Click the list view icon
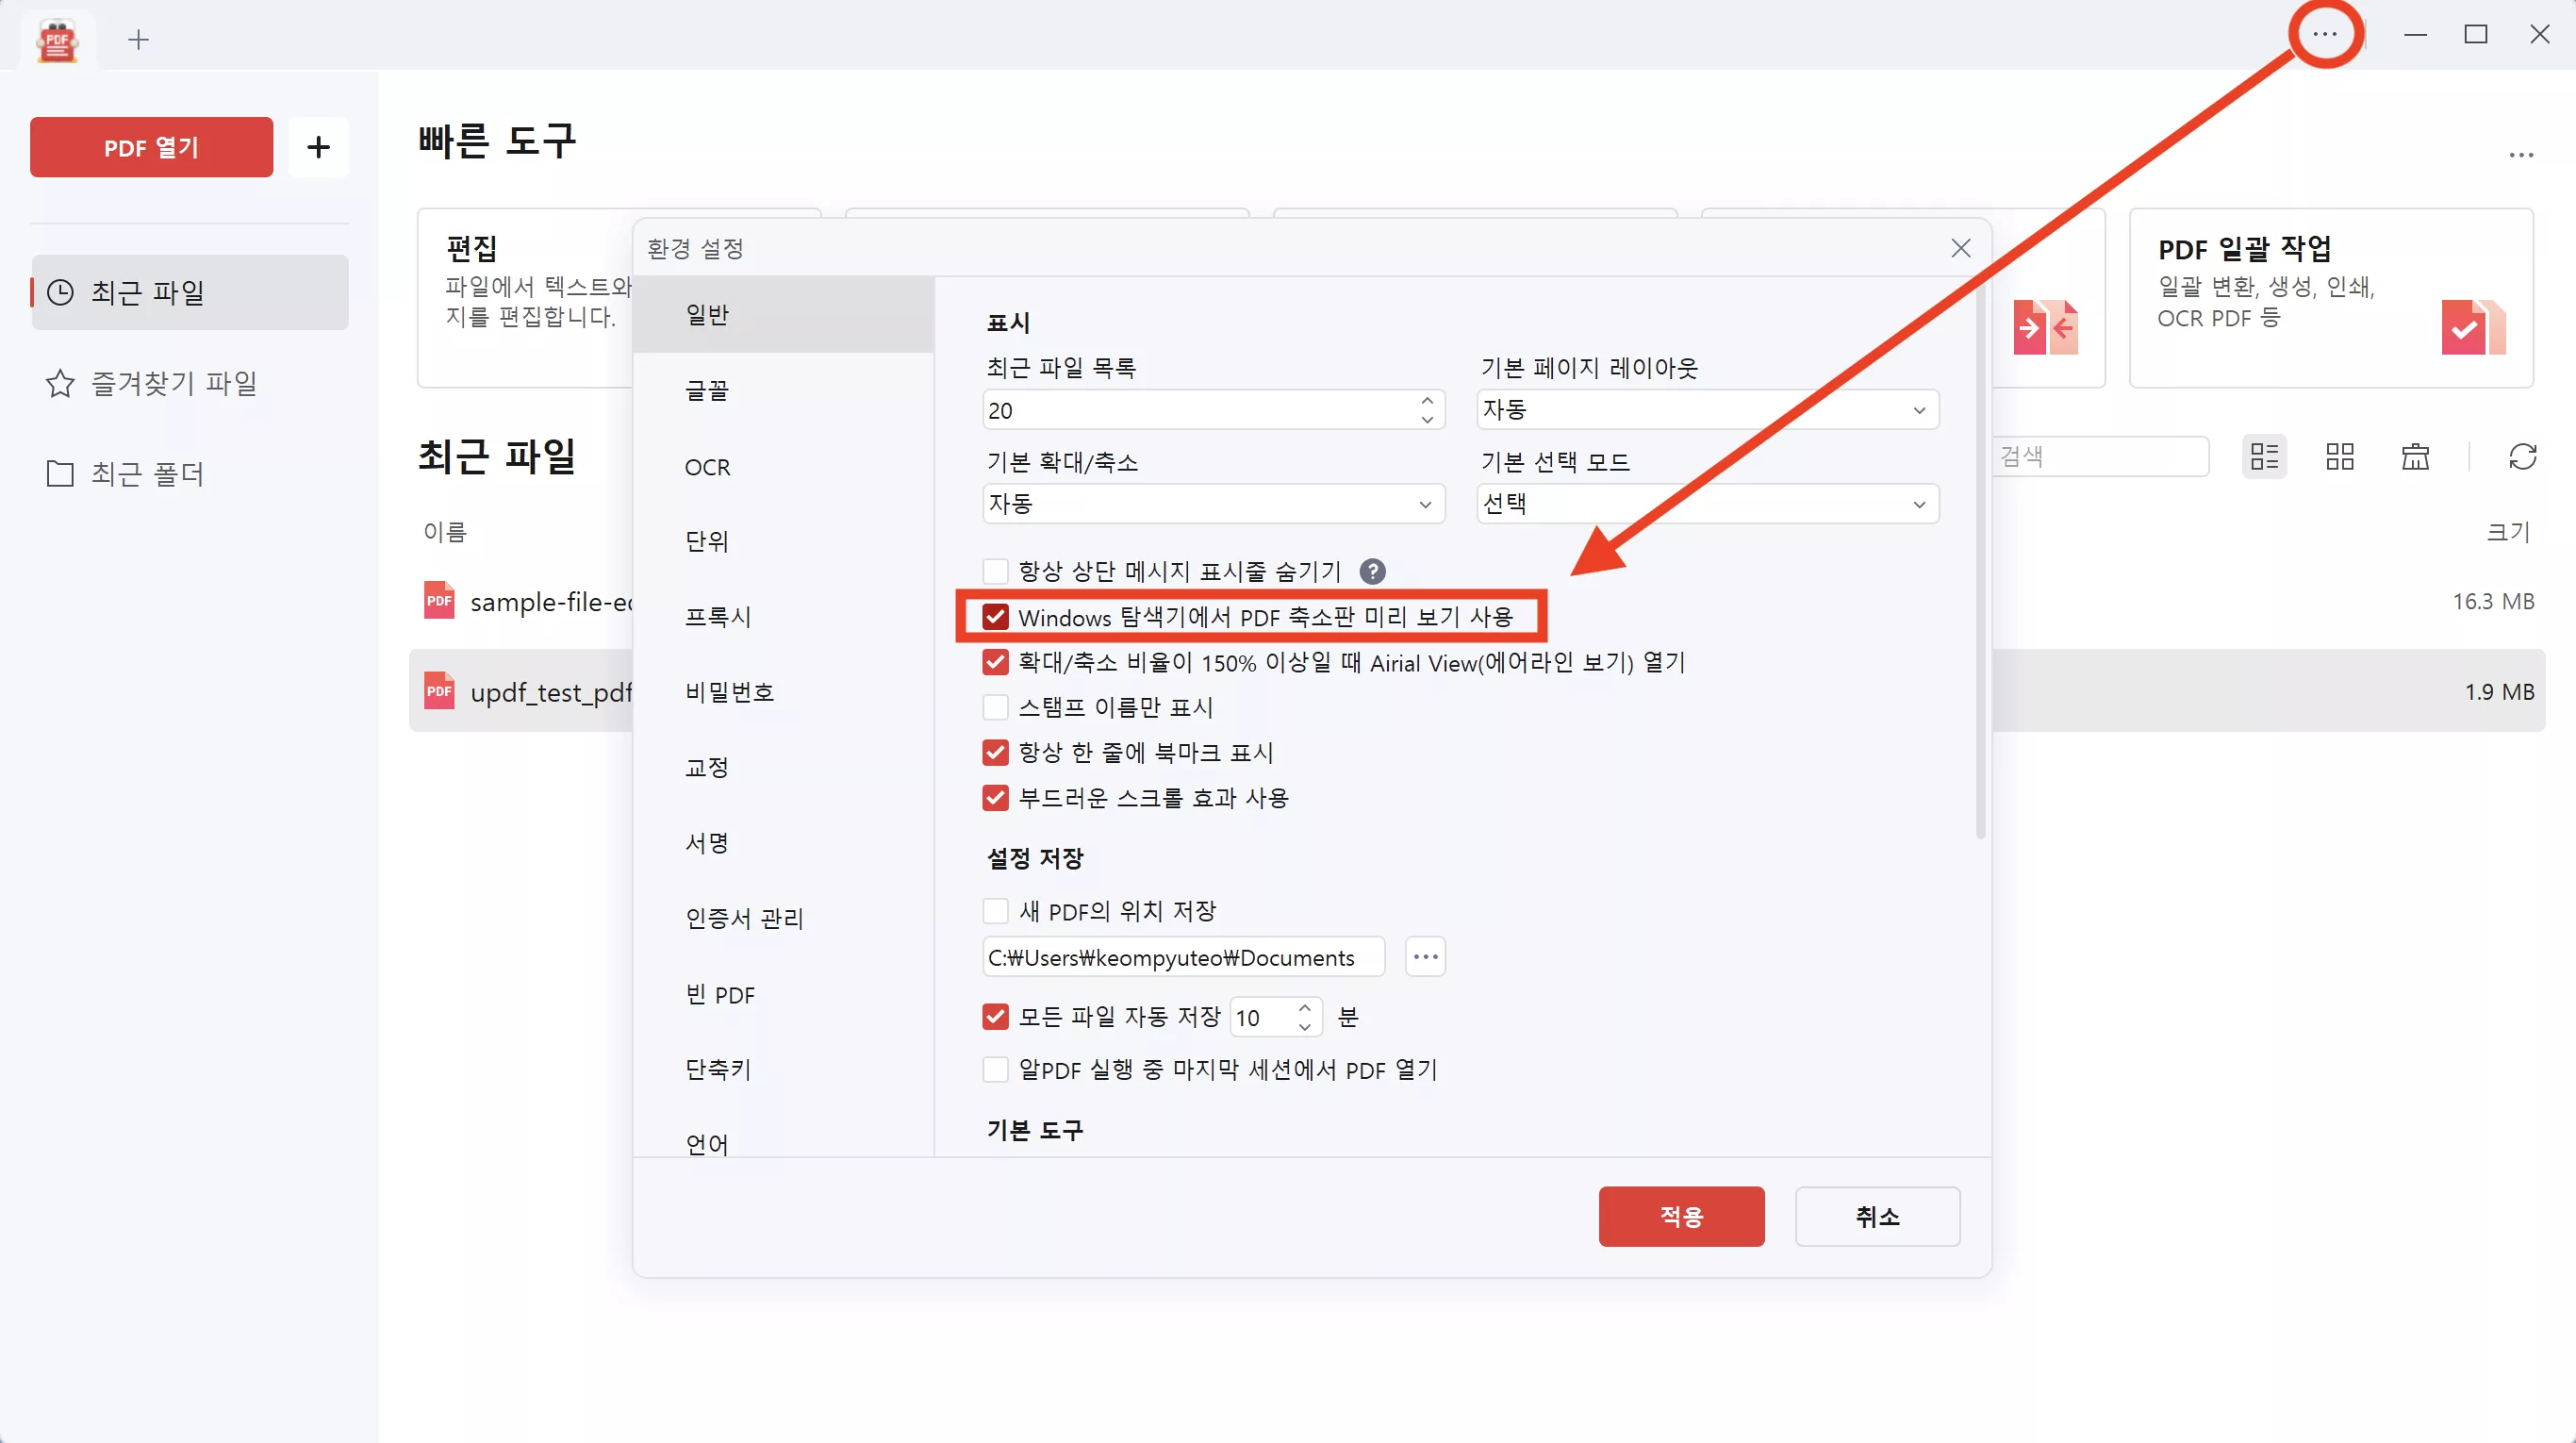 (x=2264, y=456)
